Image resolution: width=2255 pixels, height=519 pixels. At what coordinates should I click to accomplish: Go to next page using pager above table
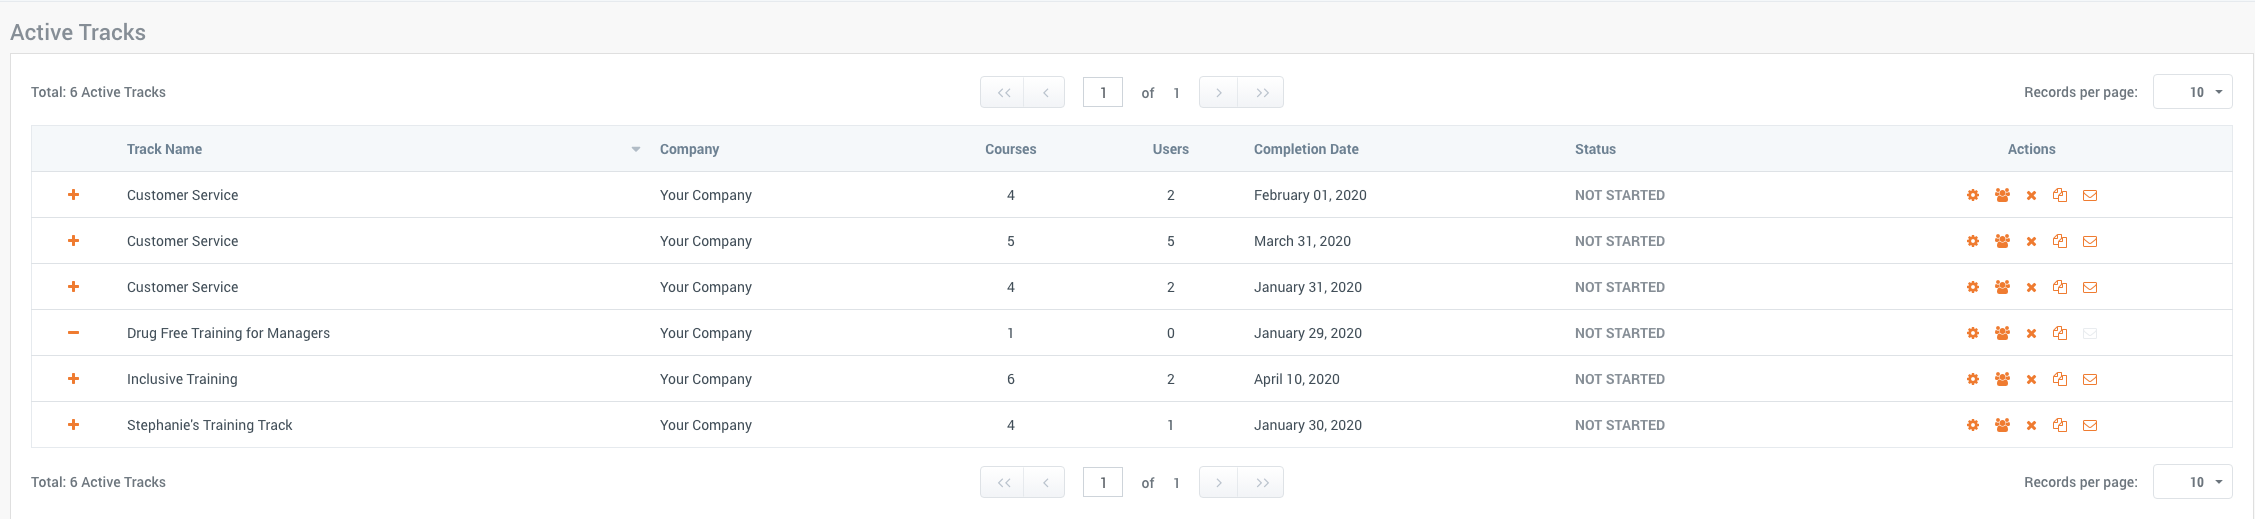coord(1218,92)
